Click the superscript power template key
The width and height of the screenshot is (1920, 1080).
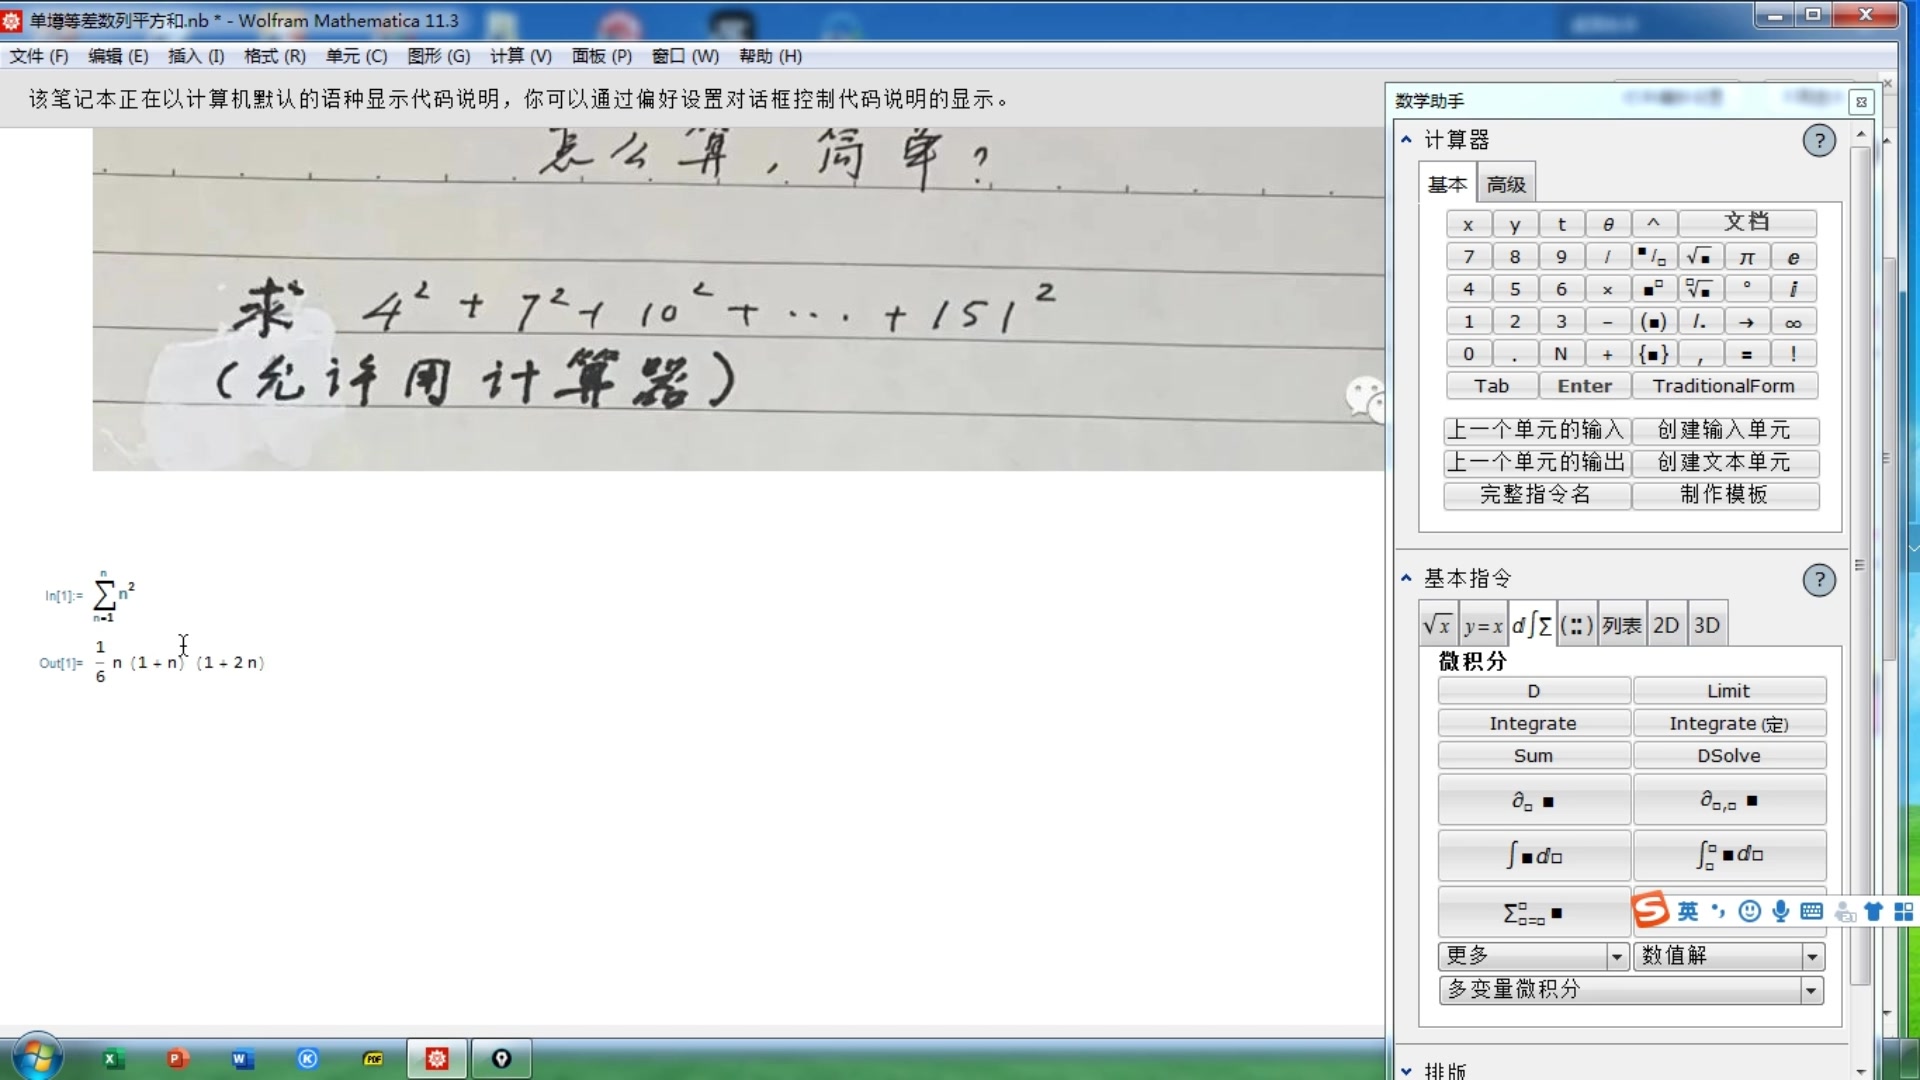[1652, 289]
